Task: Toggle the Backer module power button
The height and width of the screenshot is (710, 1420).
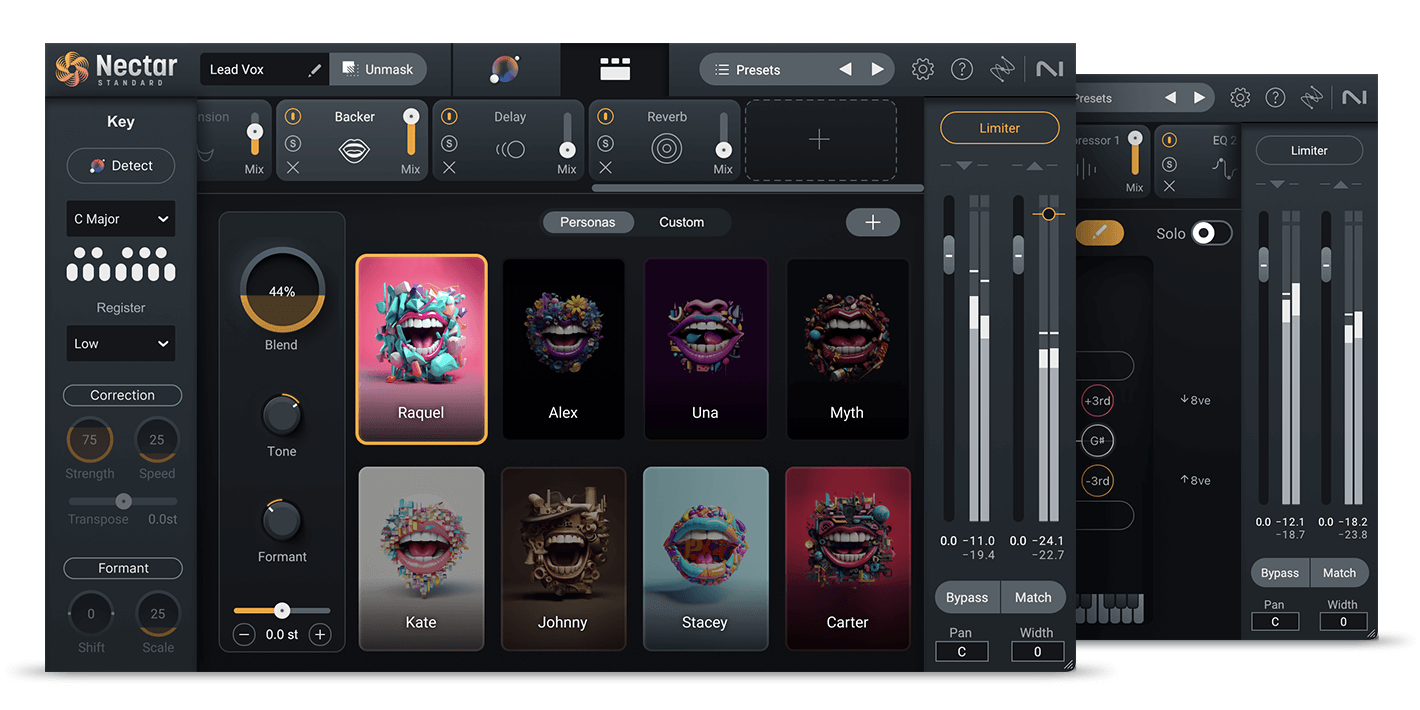Action: pos(293,117)
